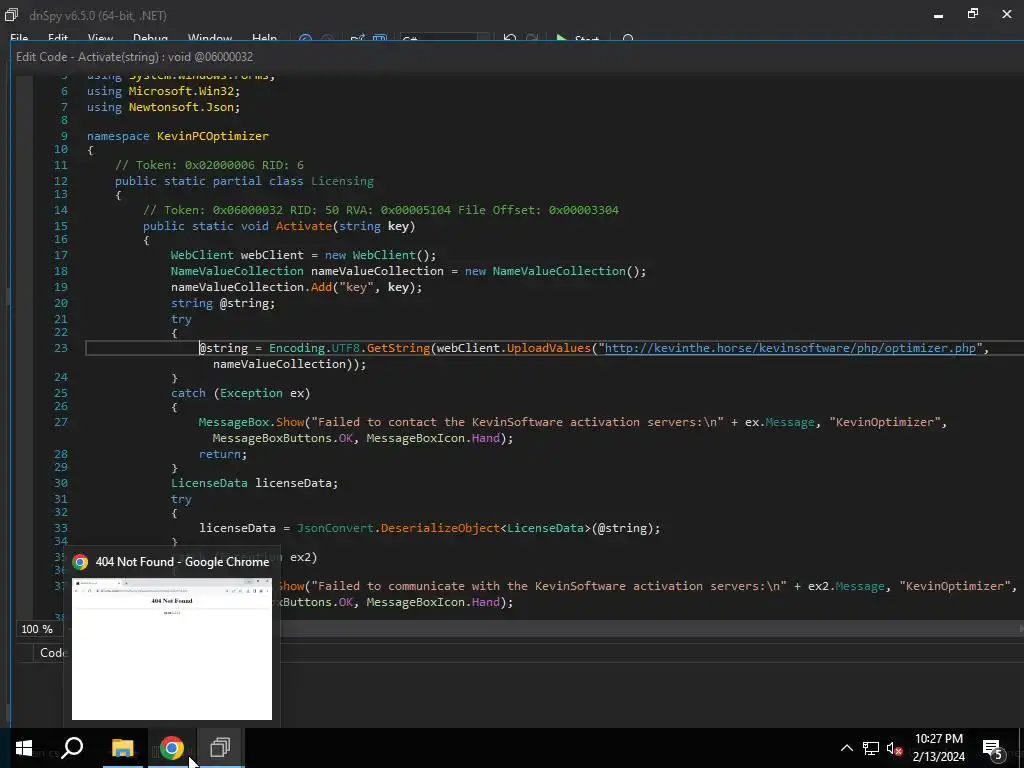Click JsonConvert on line 33
Image resolution: width=1024 pixels, height=768 pixels.
tap(335, 528)
